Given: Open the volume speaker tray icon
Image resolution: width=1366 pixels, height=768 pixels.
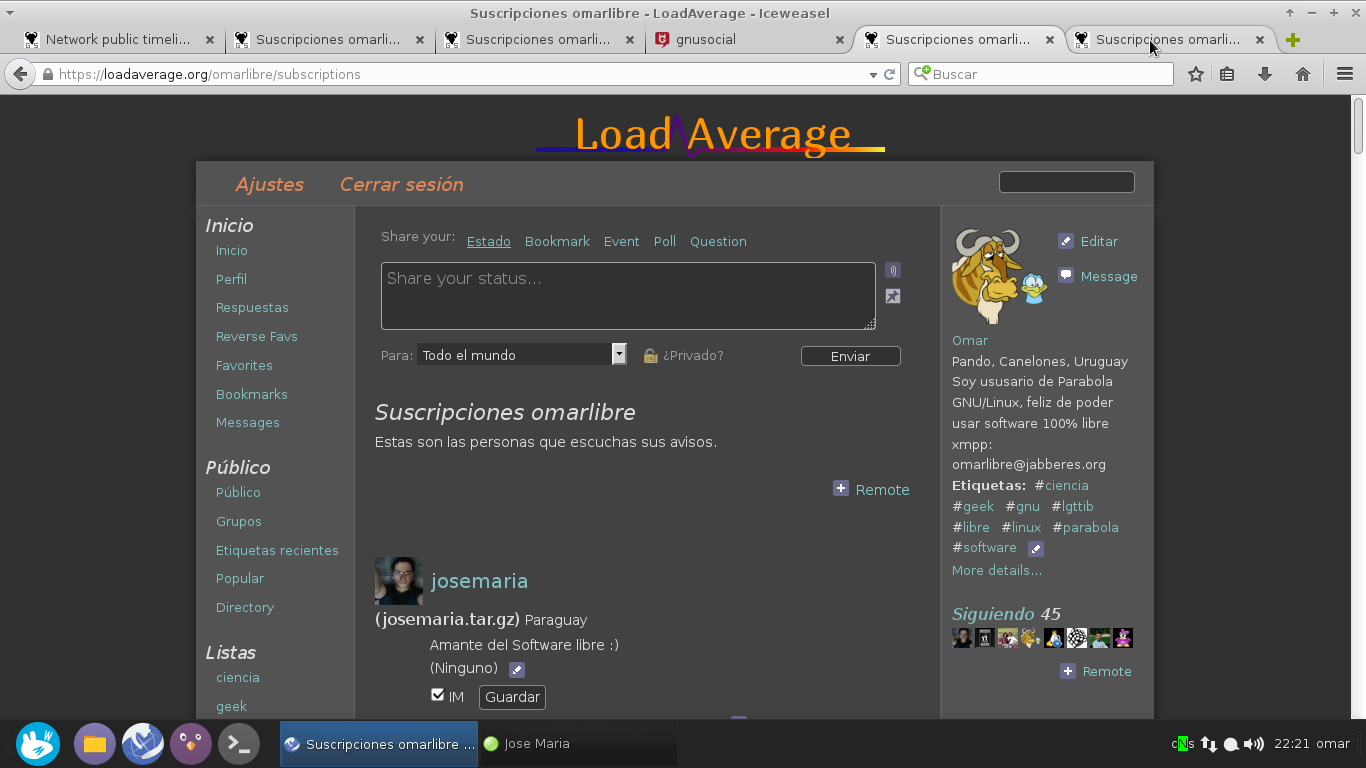Looking at the screenshot, I should point(1254,744).
